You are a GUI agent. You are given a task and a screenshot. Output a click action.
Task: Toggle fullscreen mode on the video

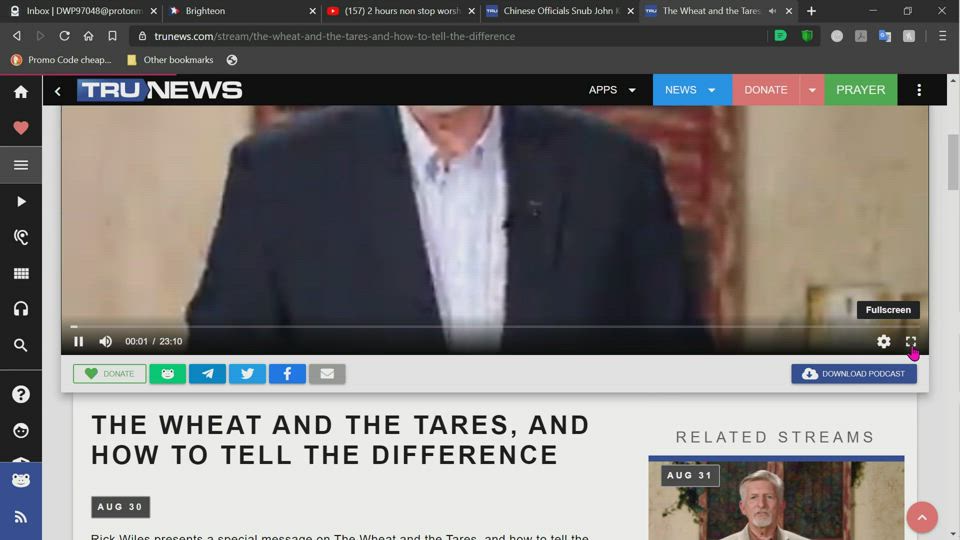tap(911, 342)
